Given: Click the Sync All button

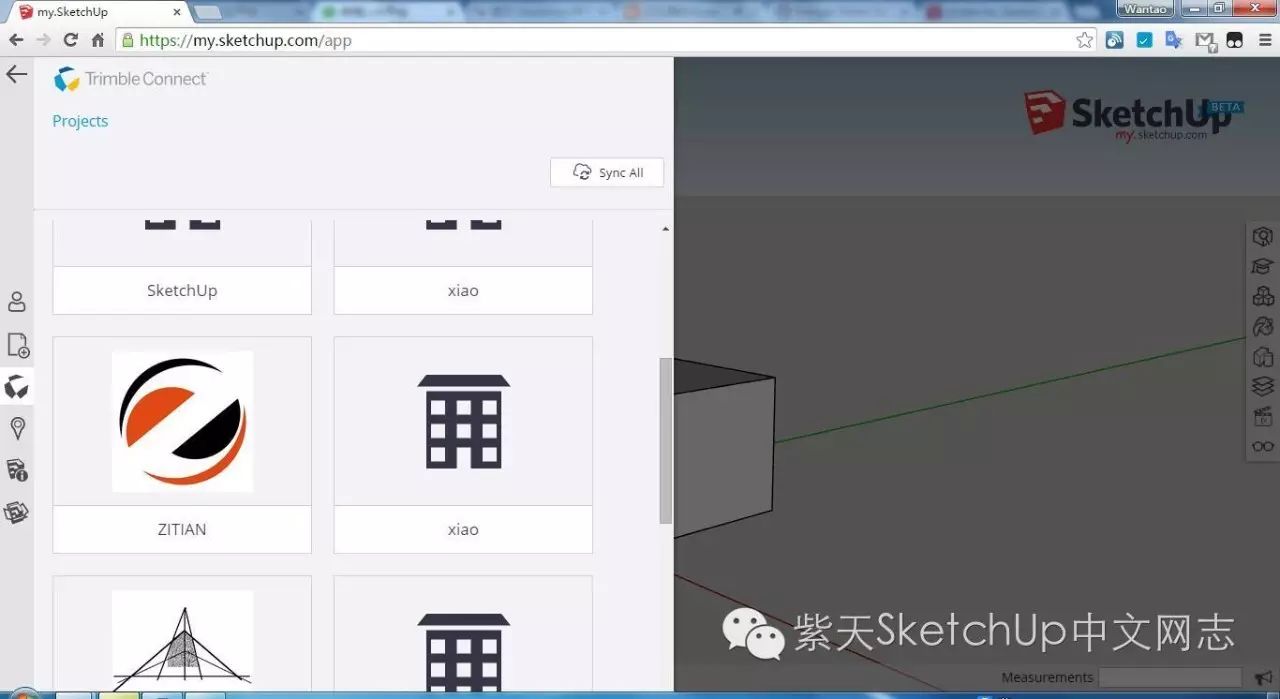Looking at the screenshot, I should point(607,172).
